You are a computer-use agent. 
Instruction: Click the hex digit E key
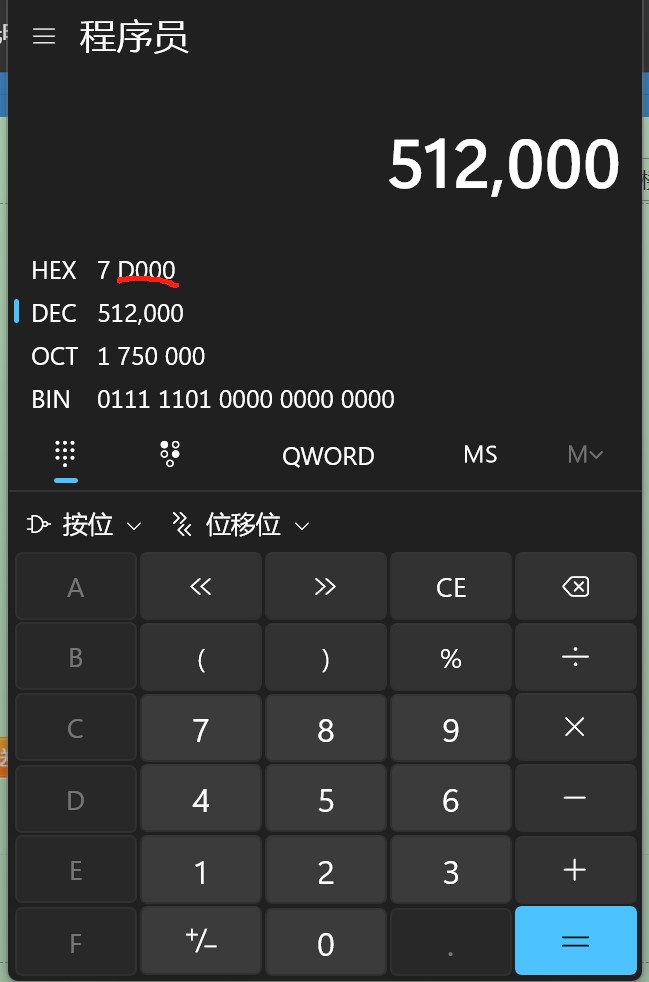pos(76,870)
